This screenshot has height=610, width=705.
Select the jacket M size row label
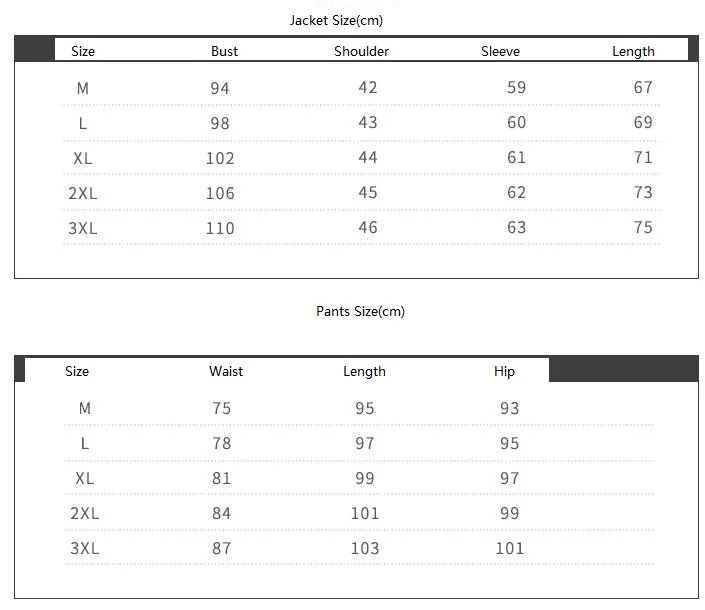click(83, 88)
